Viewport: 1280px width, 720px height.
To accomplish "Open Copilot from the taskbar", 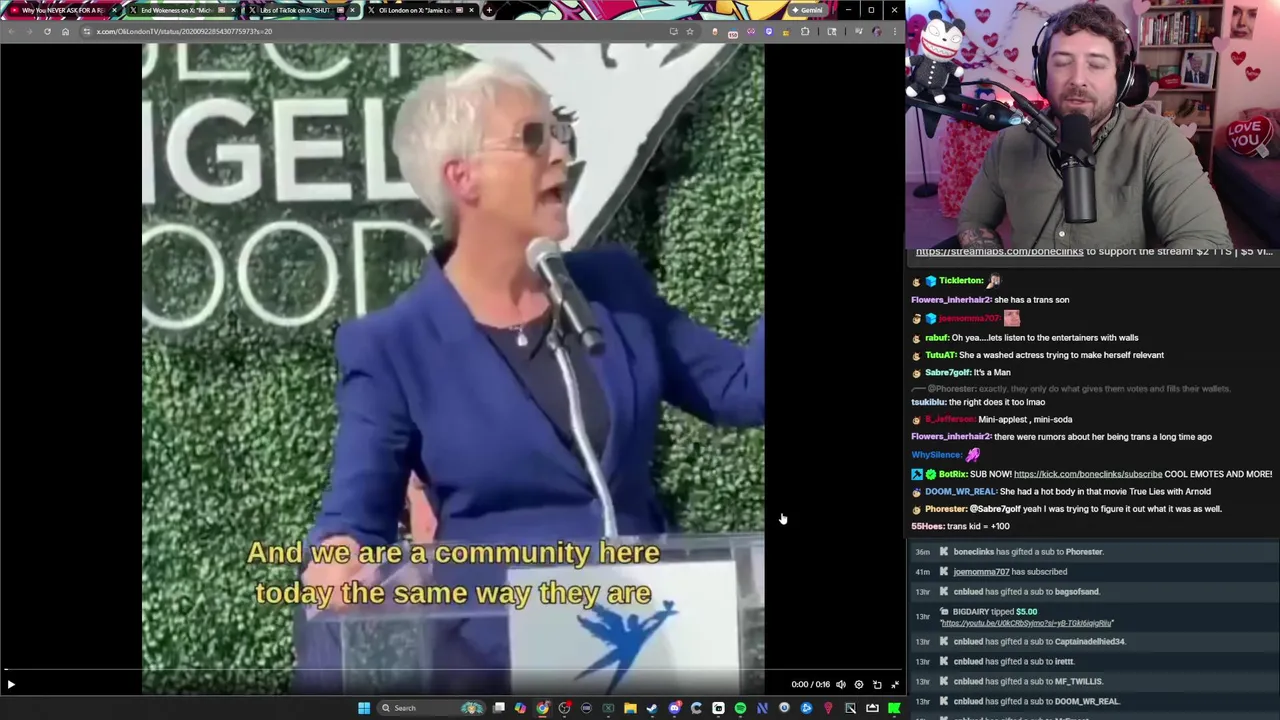I will coord(520,708).
